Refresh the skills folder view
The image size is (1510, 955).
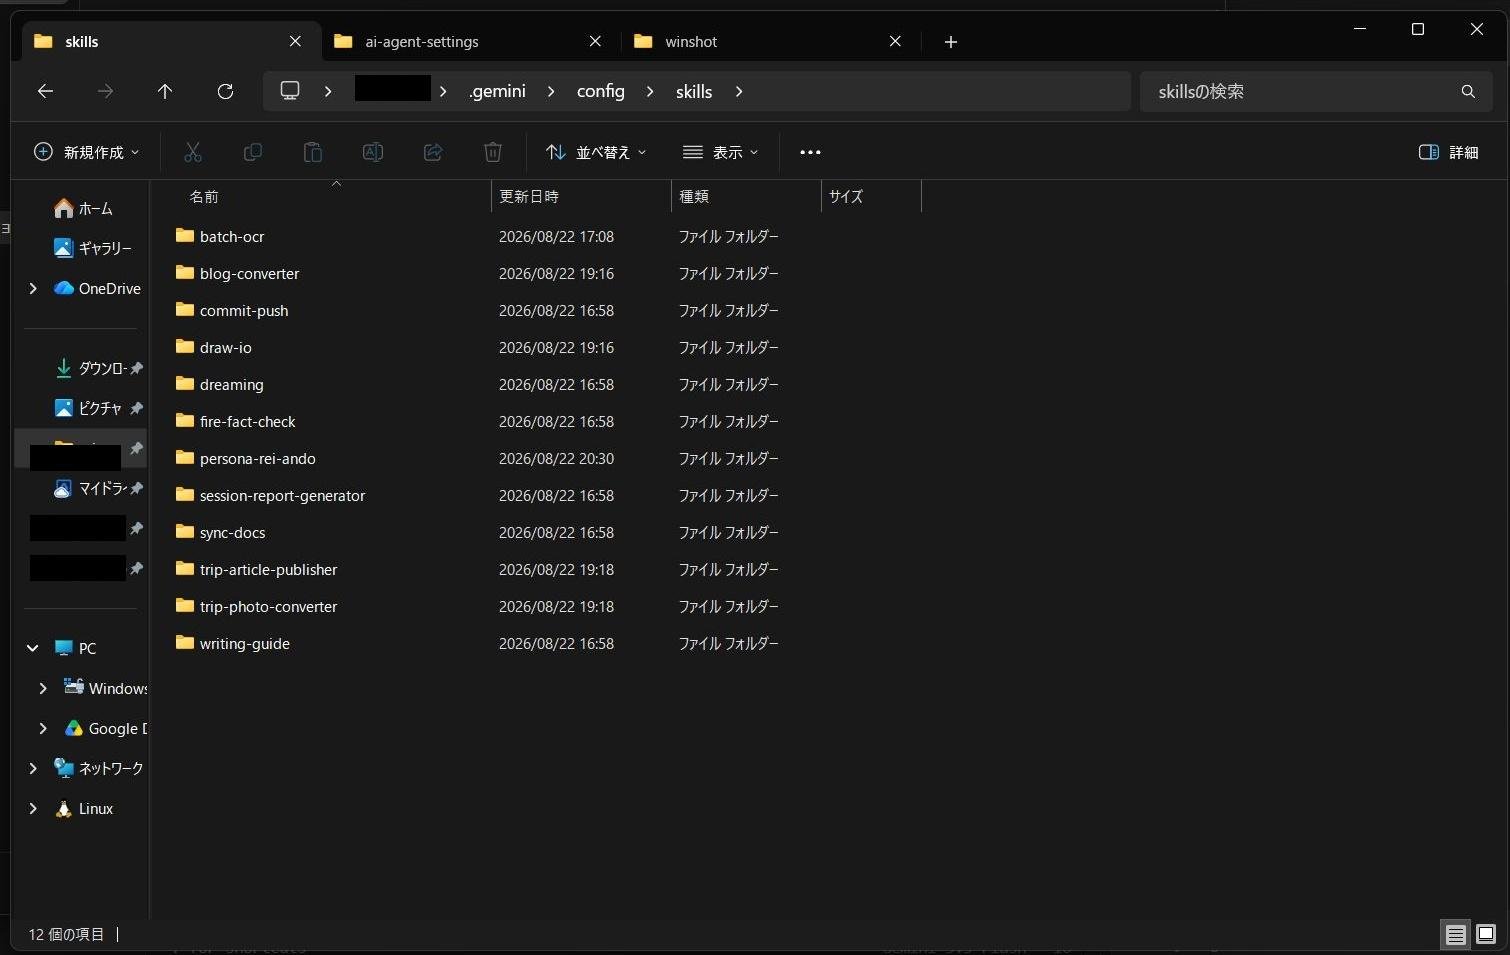(x=225, y=91)
